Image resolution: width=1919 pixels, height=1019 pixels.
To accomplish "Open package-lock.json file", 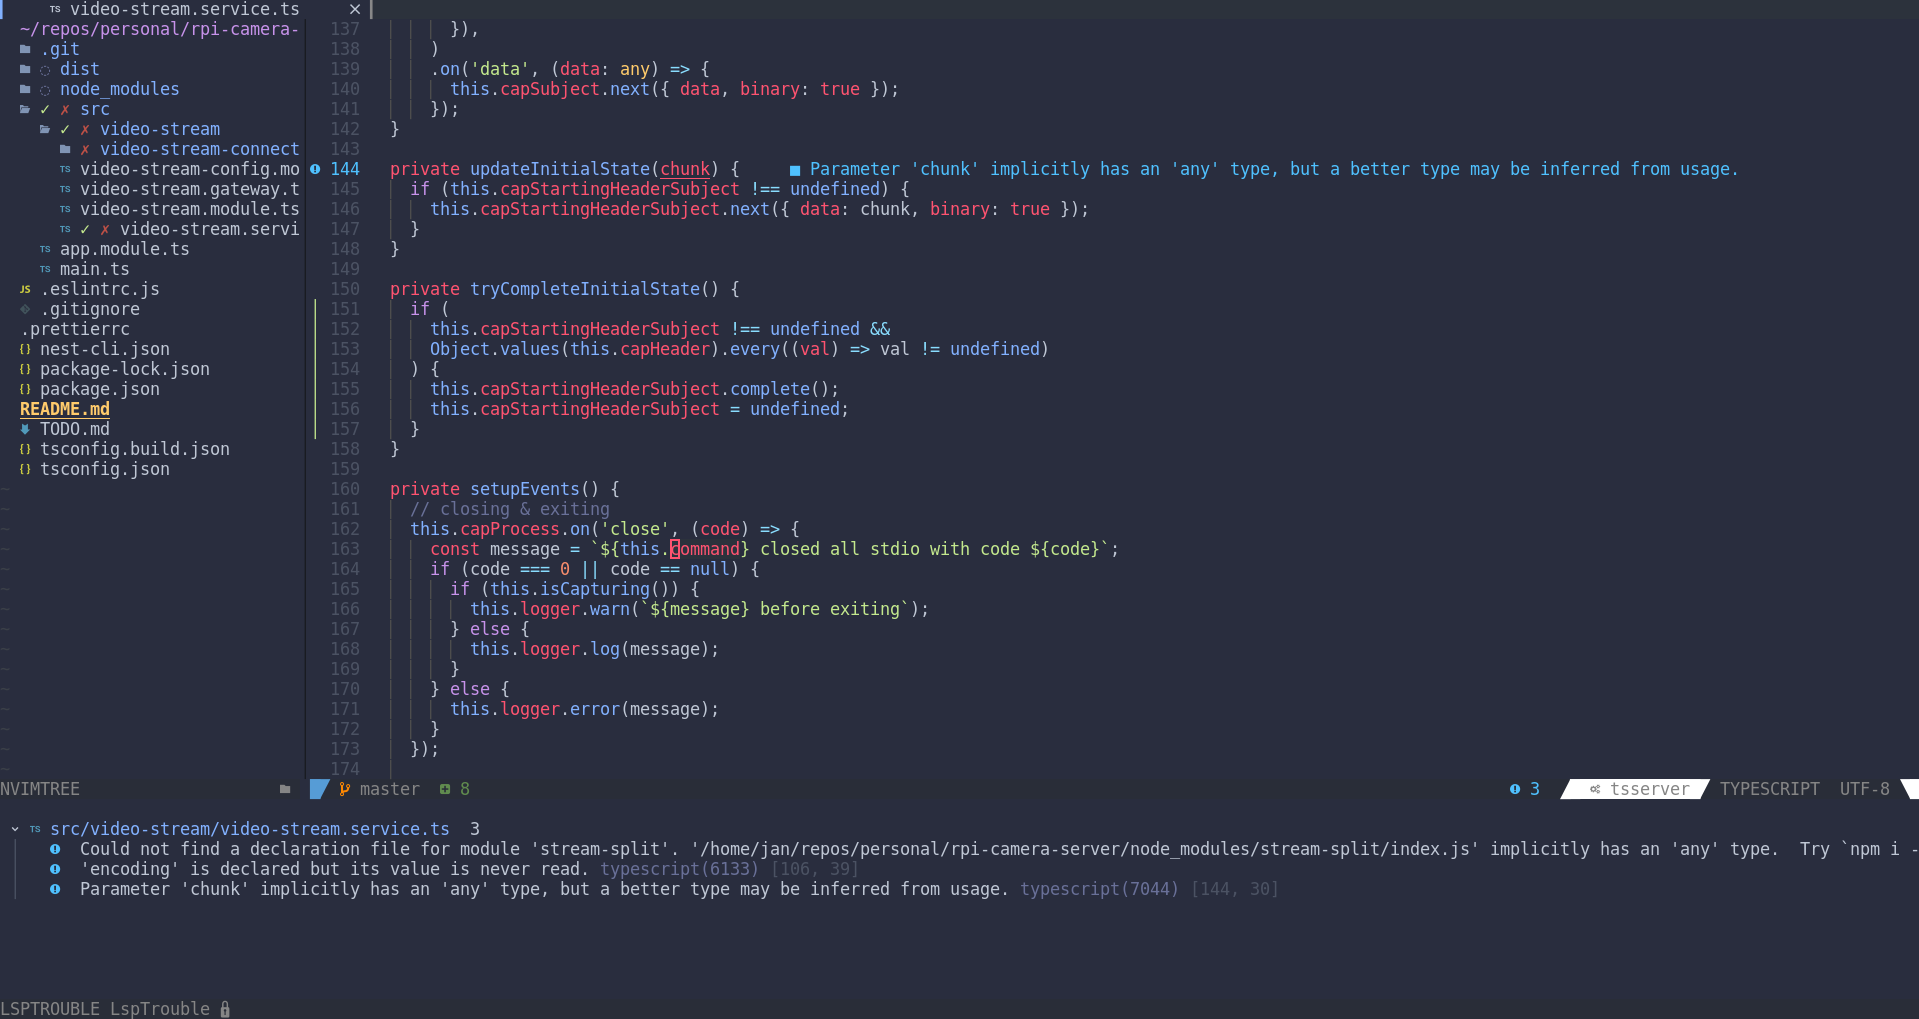I will pos(125,369).
